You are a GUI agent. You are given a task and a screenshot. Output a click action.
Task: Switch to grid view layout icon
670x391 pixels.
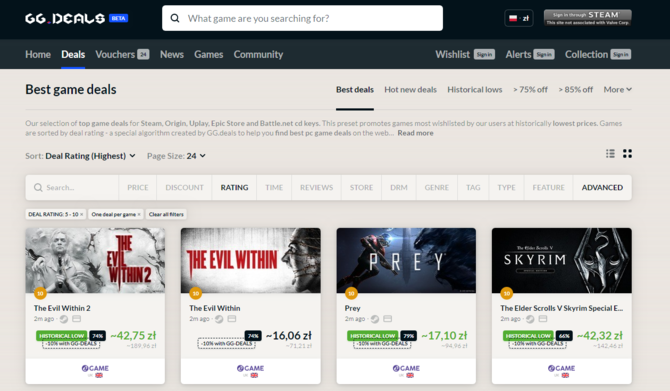pos(627,154)
